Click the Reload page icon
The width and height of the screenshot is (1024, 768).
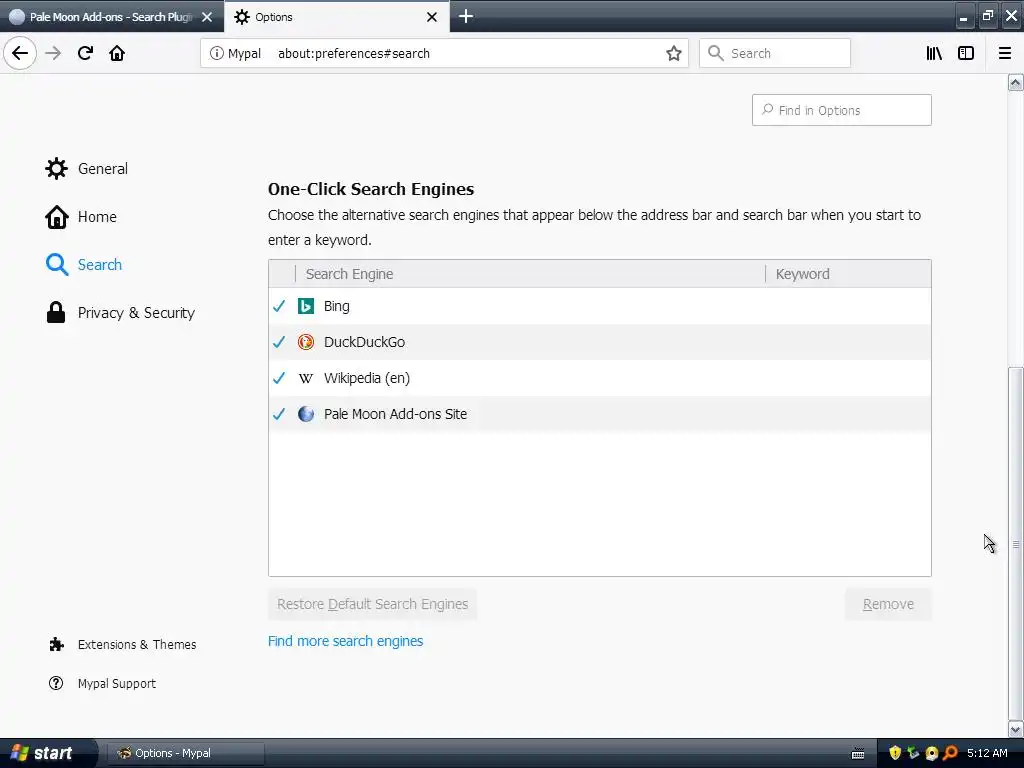(85, 53)
